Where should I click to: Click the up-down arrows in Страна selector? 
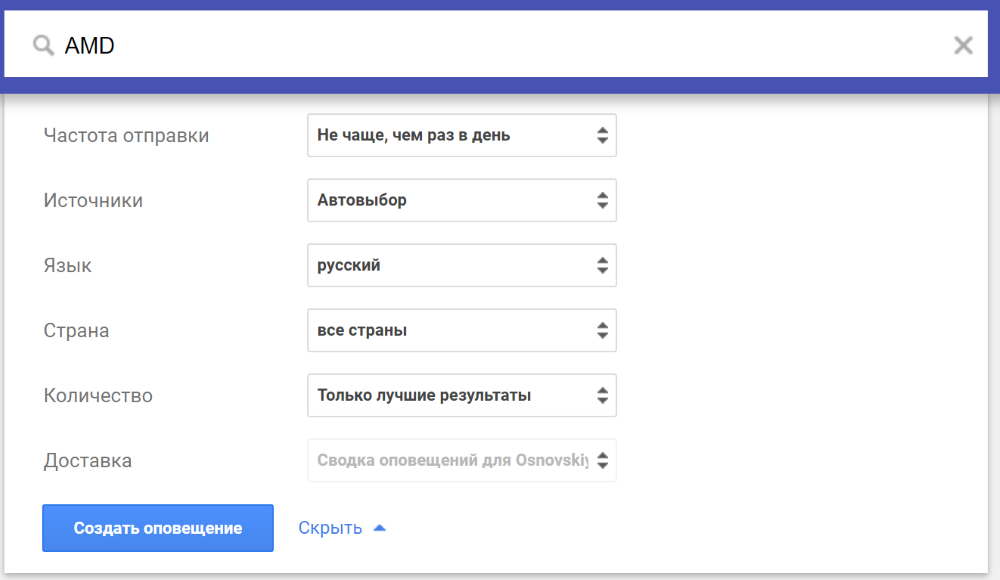[x=602, y=331]
